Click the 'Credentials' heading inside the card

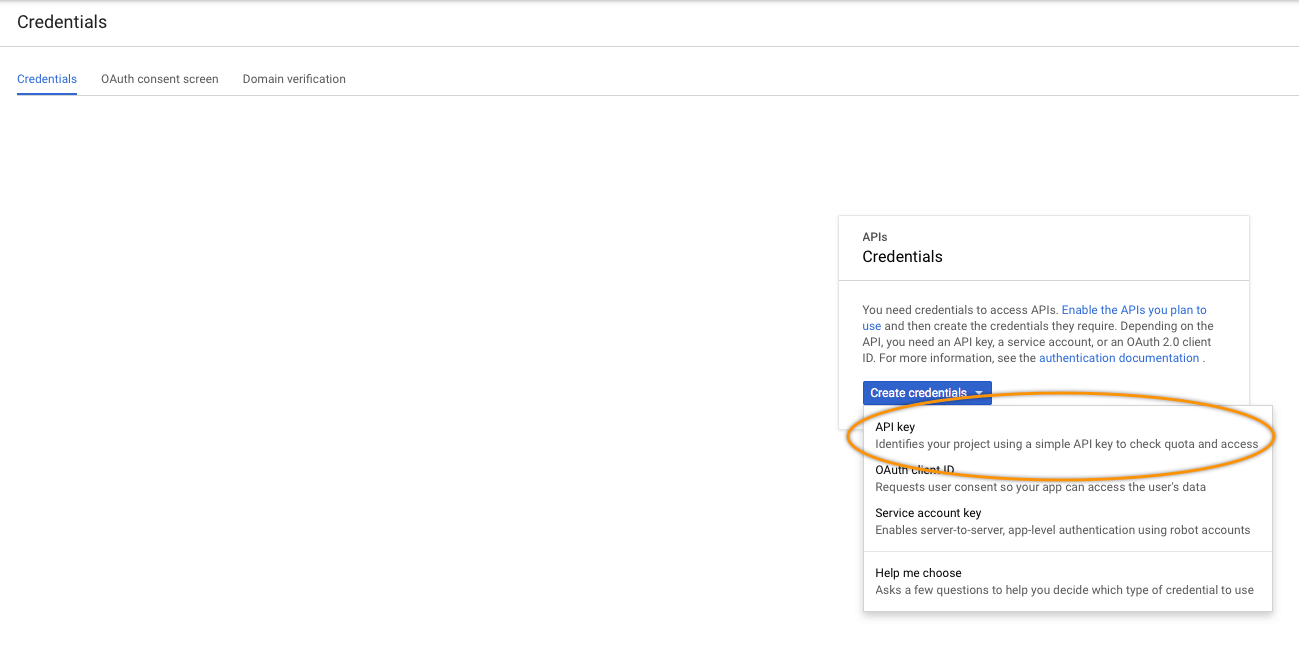(x=902, y=257)
